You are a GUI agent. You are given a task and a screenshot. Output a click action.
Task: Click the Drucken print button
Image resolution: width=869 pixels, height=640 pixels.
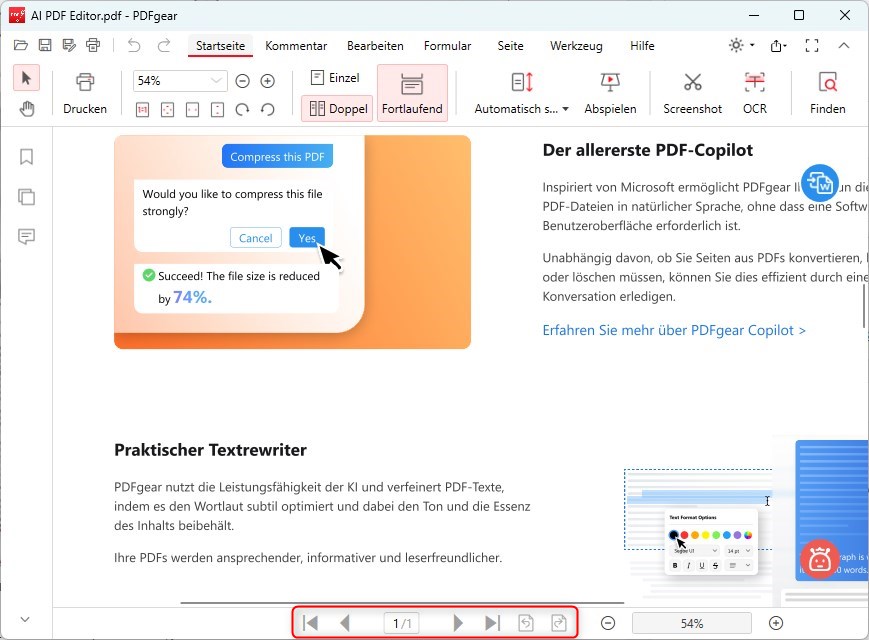85,93
